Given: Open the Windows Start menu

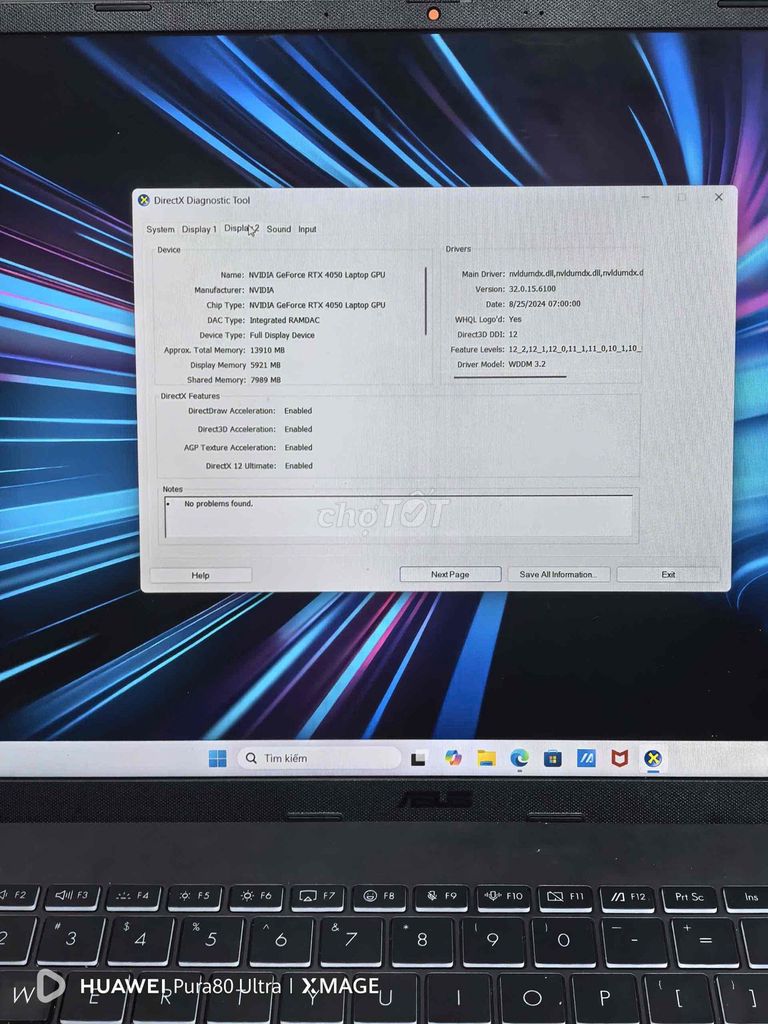Looking at the screenshot, I should pyautogui.click(x=217, y=758).
